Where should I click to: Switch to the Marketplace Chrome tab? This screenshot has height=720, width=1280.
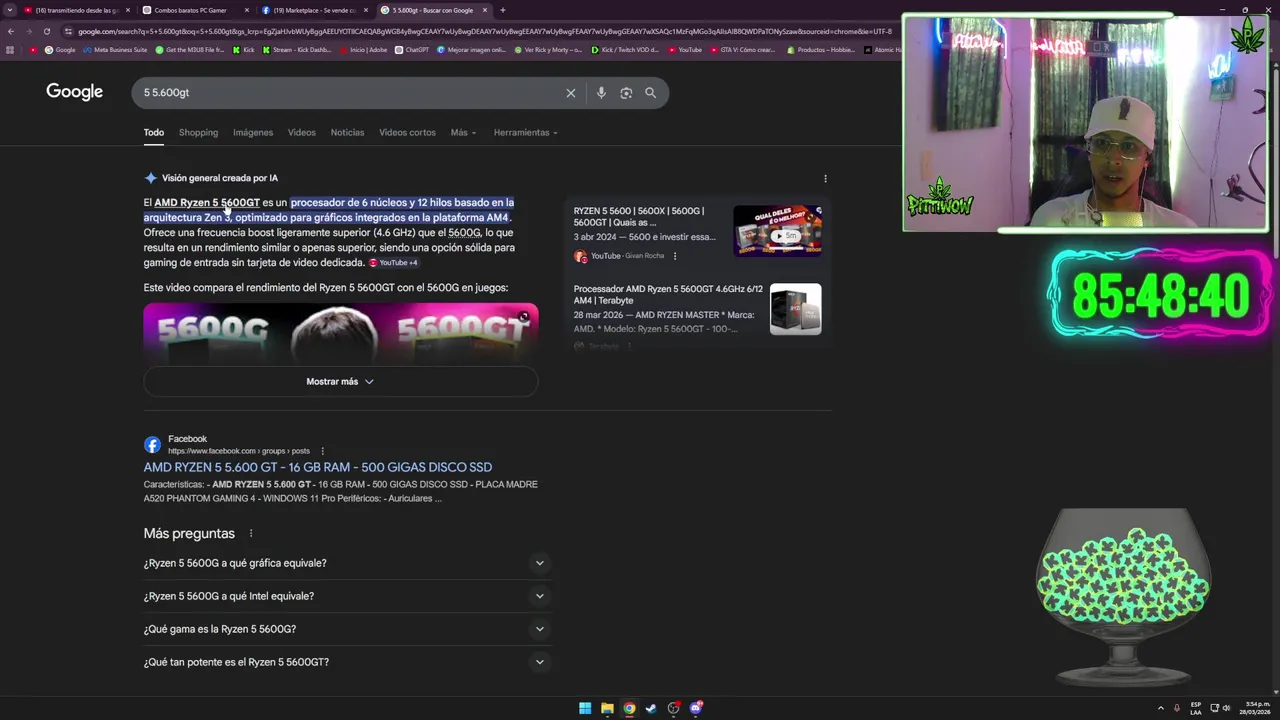tap(314, 10)
